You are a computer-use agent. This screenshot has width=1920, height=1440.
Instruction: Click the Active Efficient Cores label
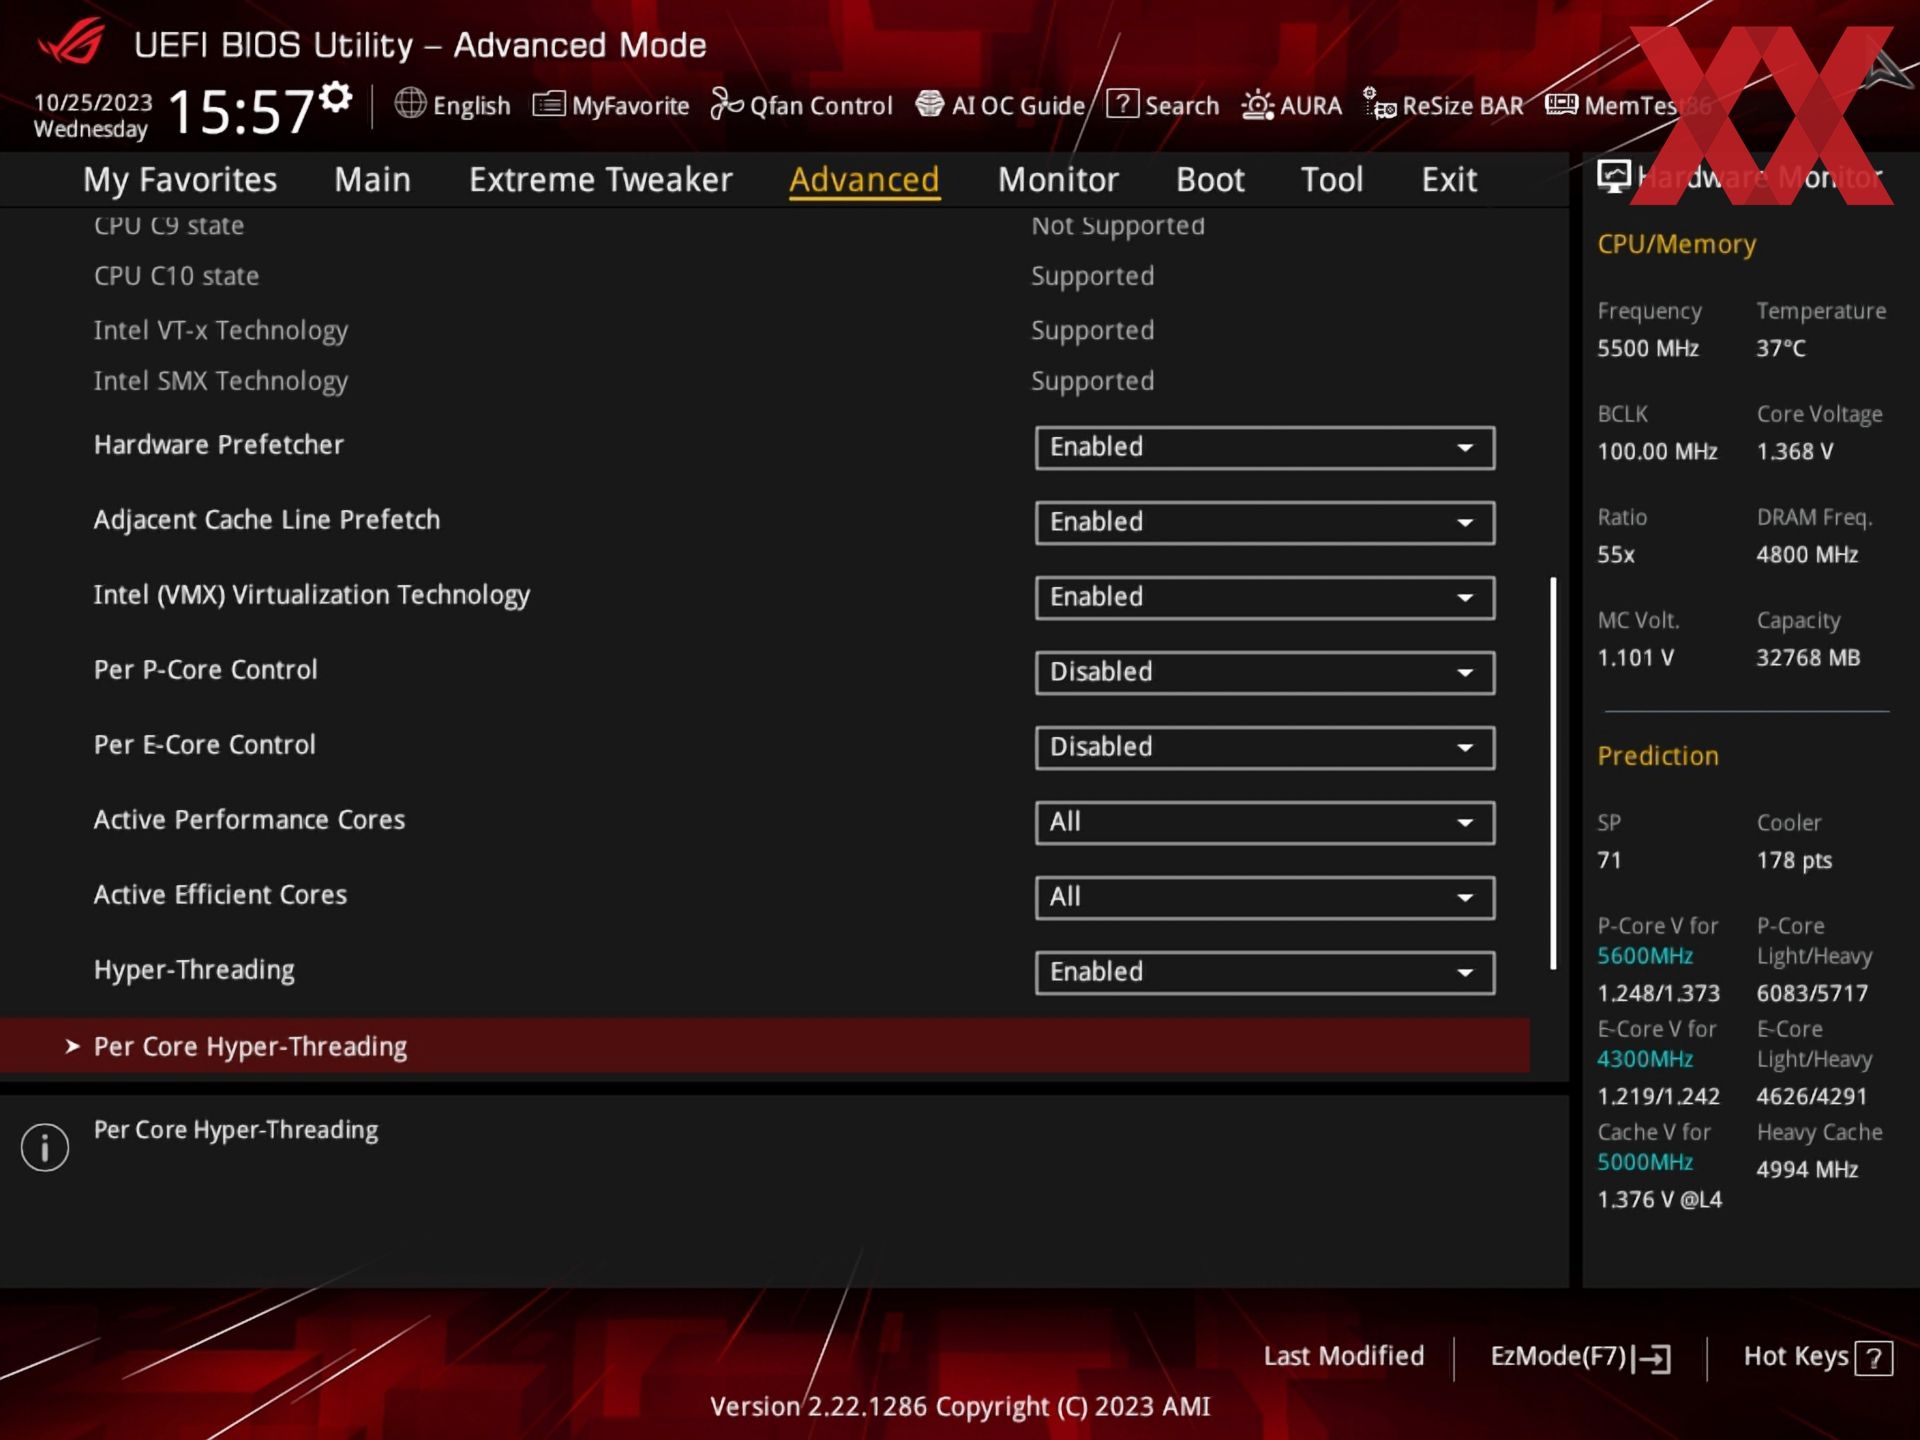pos(220,895)
